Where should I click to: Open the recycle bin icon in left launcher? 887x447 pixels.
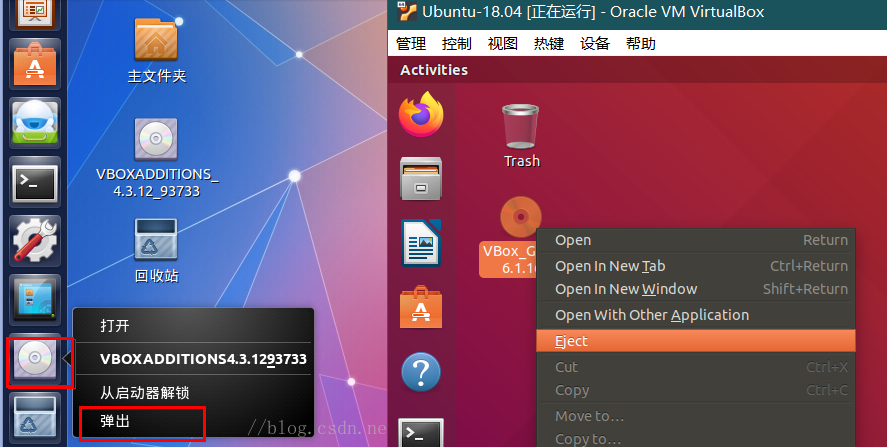coord(35,418)
